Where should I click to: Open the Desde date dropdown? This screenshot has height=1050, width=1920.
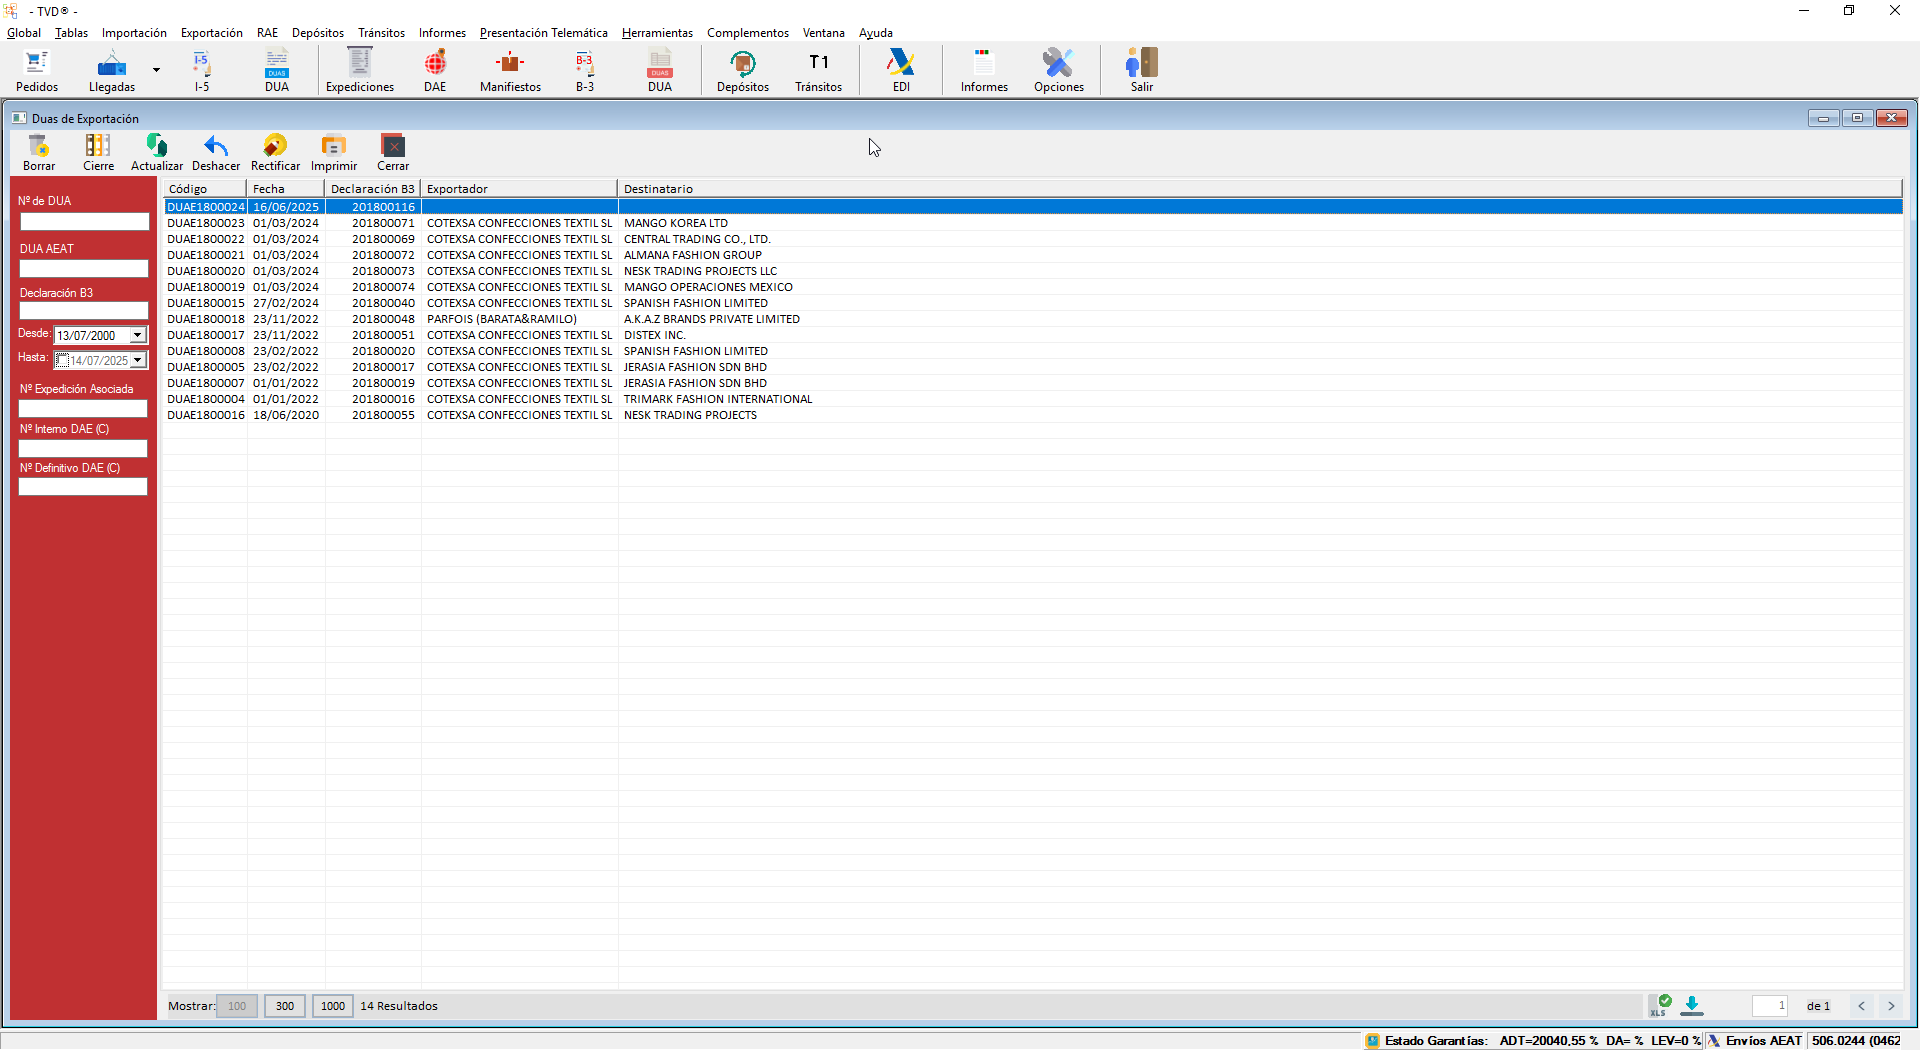pos(138,335)
